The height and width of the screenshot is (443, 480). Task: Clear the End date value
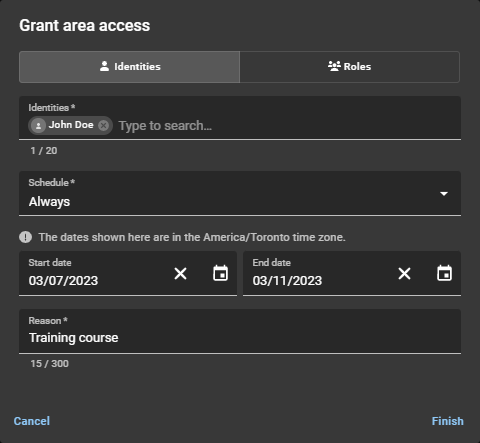point(404,274)
